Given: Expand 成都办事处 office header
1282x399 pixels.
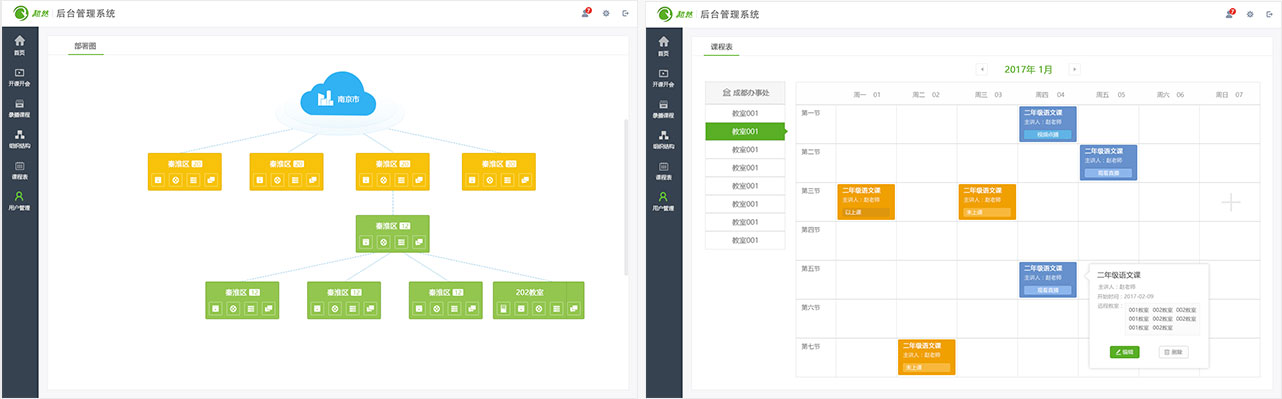Looking at the screenshot, I should click(x=745, y=92).
